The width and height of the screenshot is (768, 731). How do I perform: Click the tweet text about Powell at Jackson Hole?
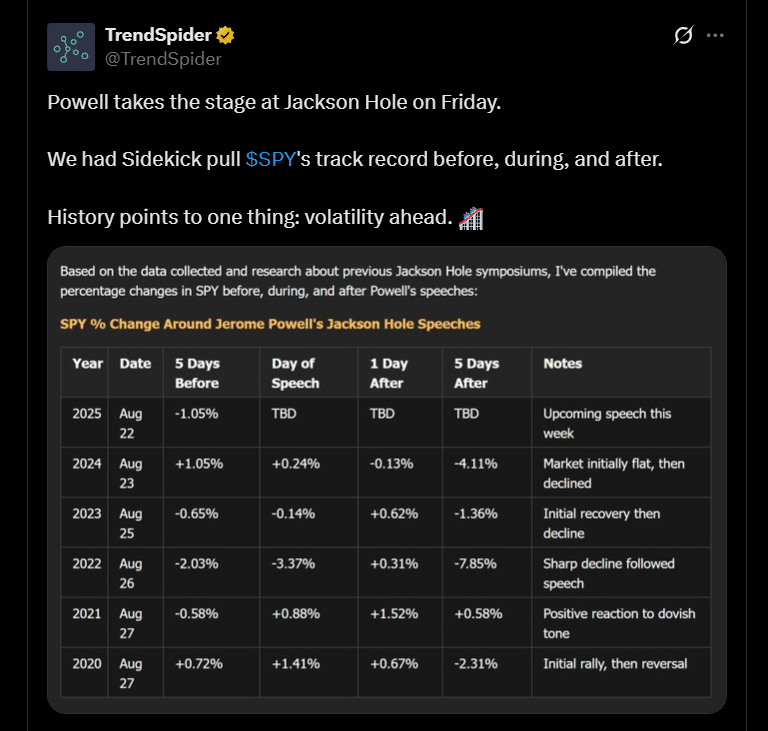coord(274,102)
